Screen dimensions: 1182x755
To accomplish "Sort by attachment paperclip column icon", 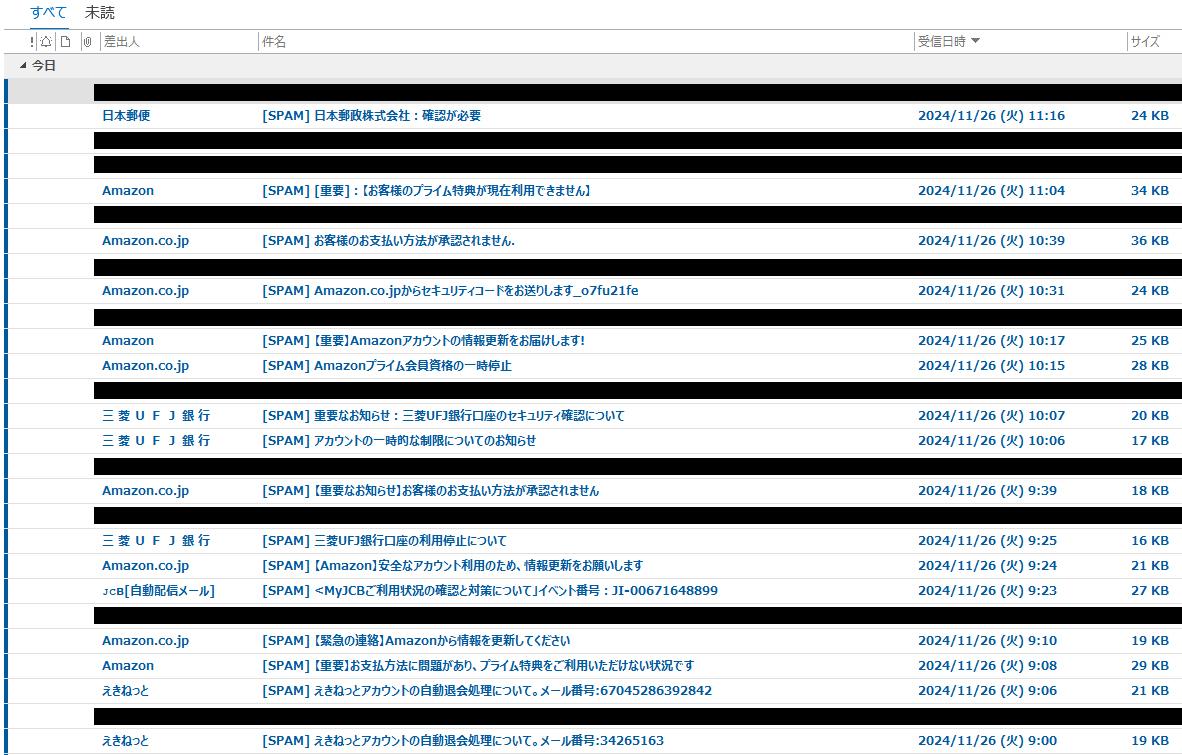I will pos(87,42).
